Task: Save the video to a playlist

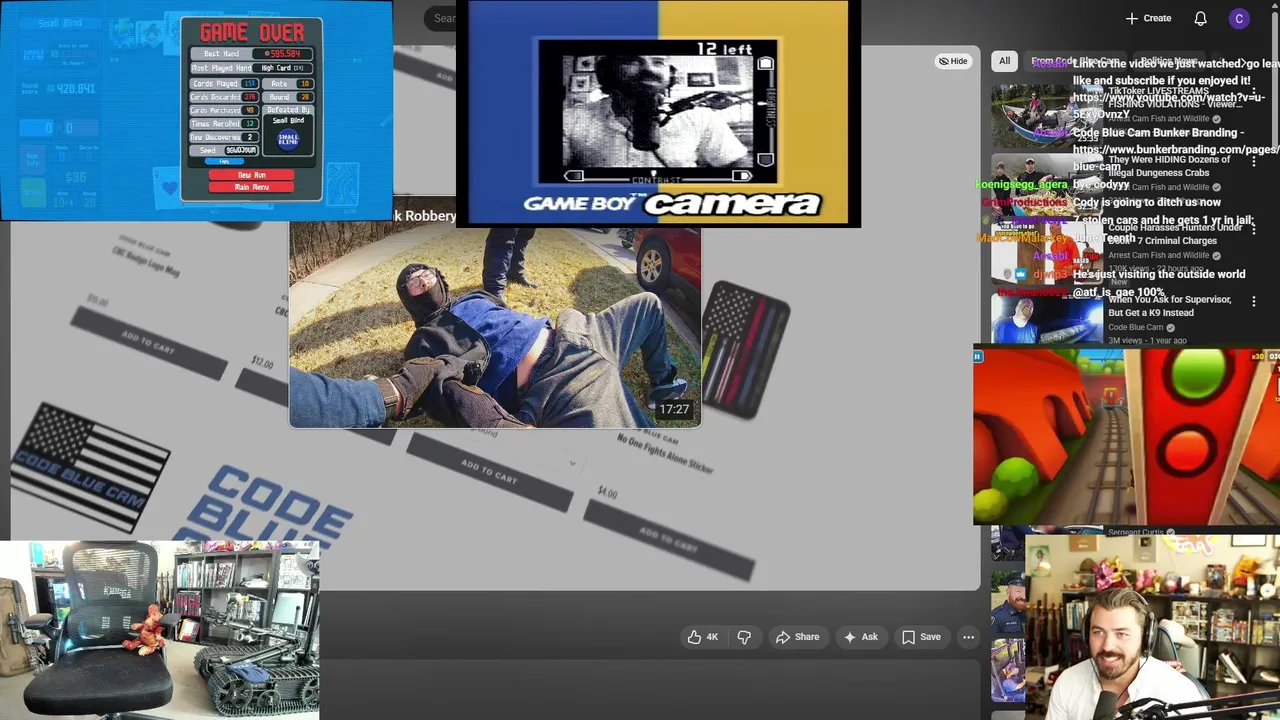Action: pyautogui.click(x=921, y=637)
